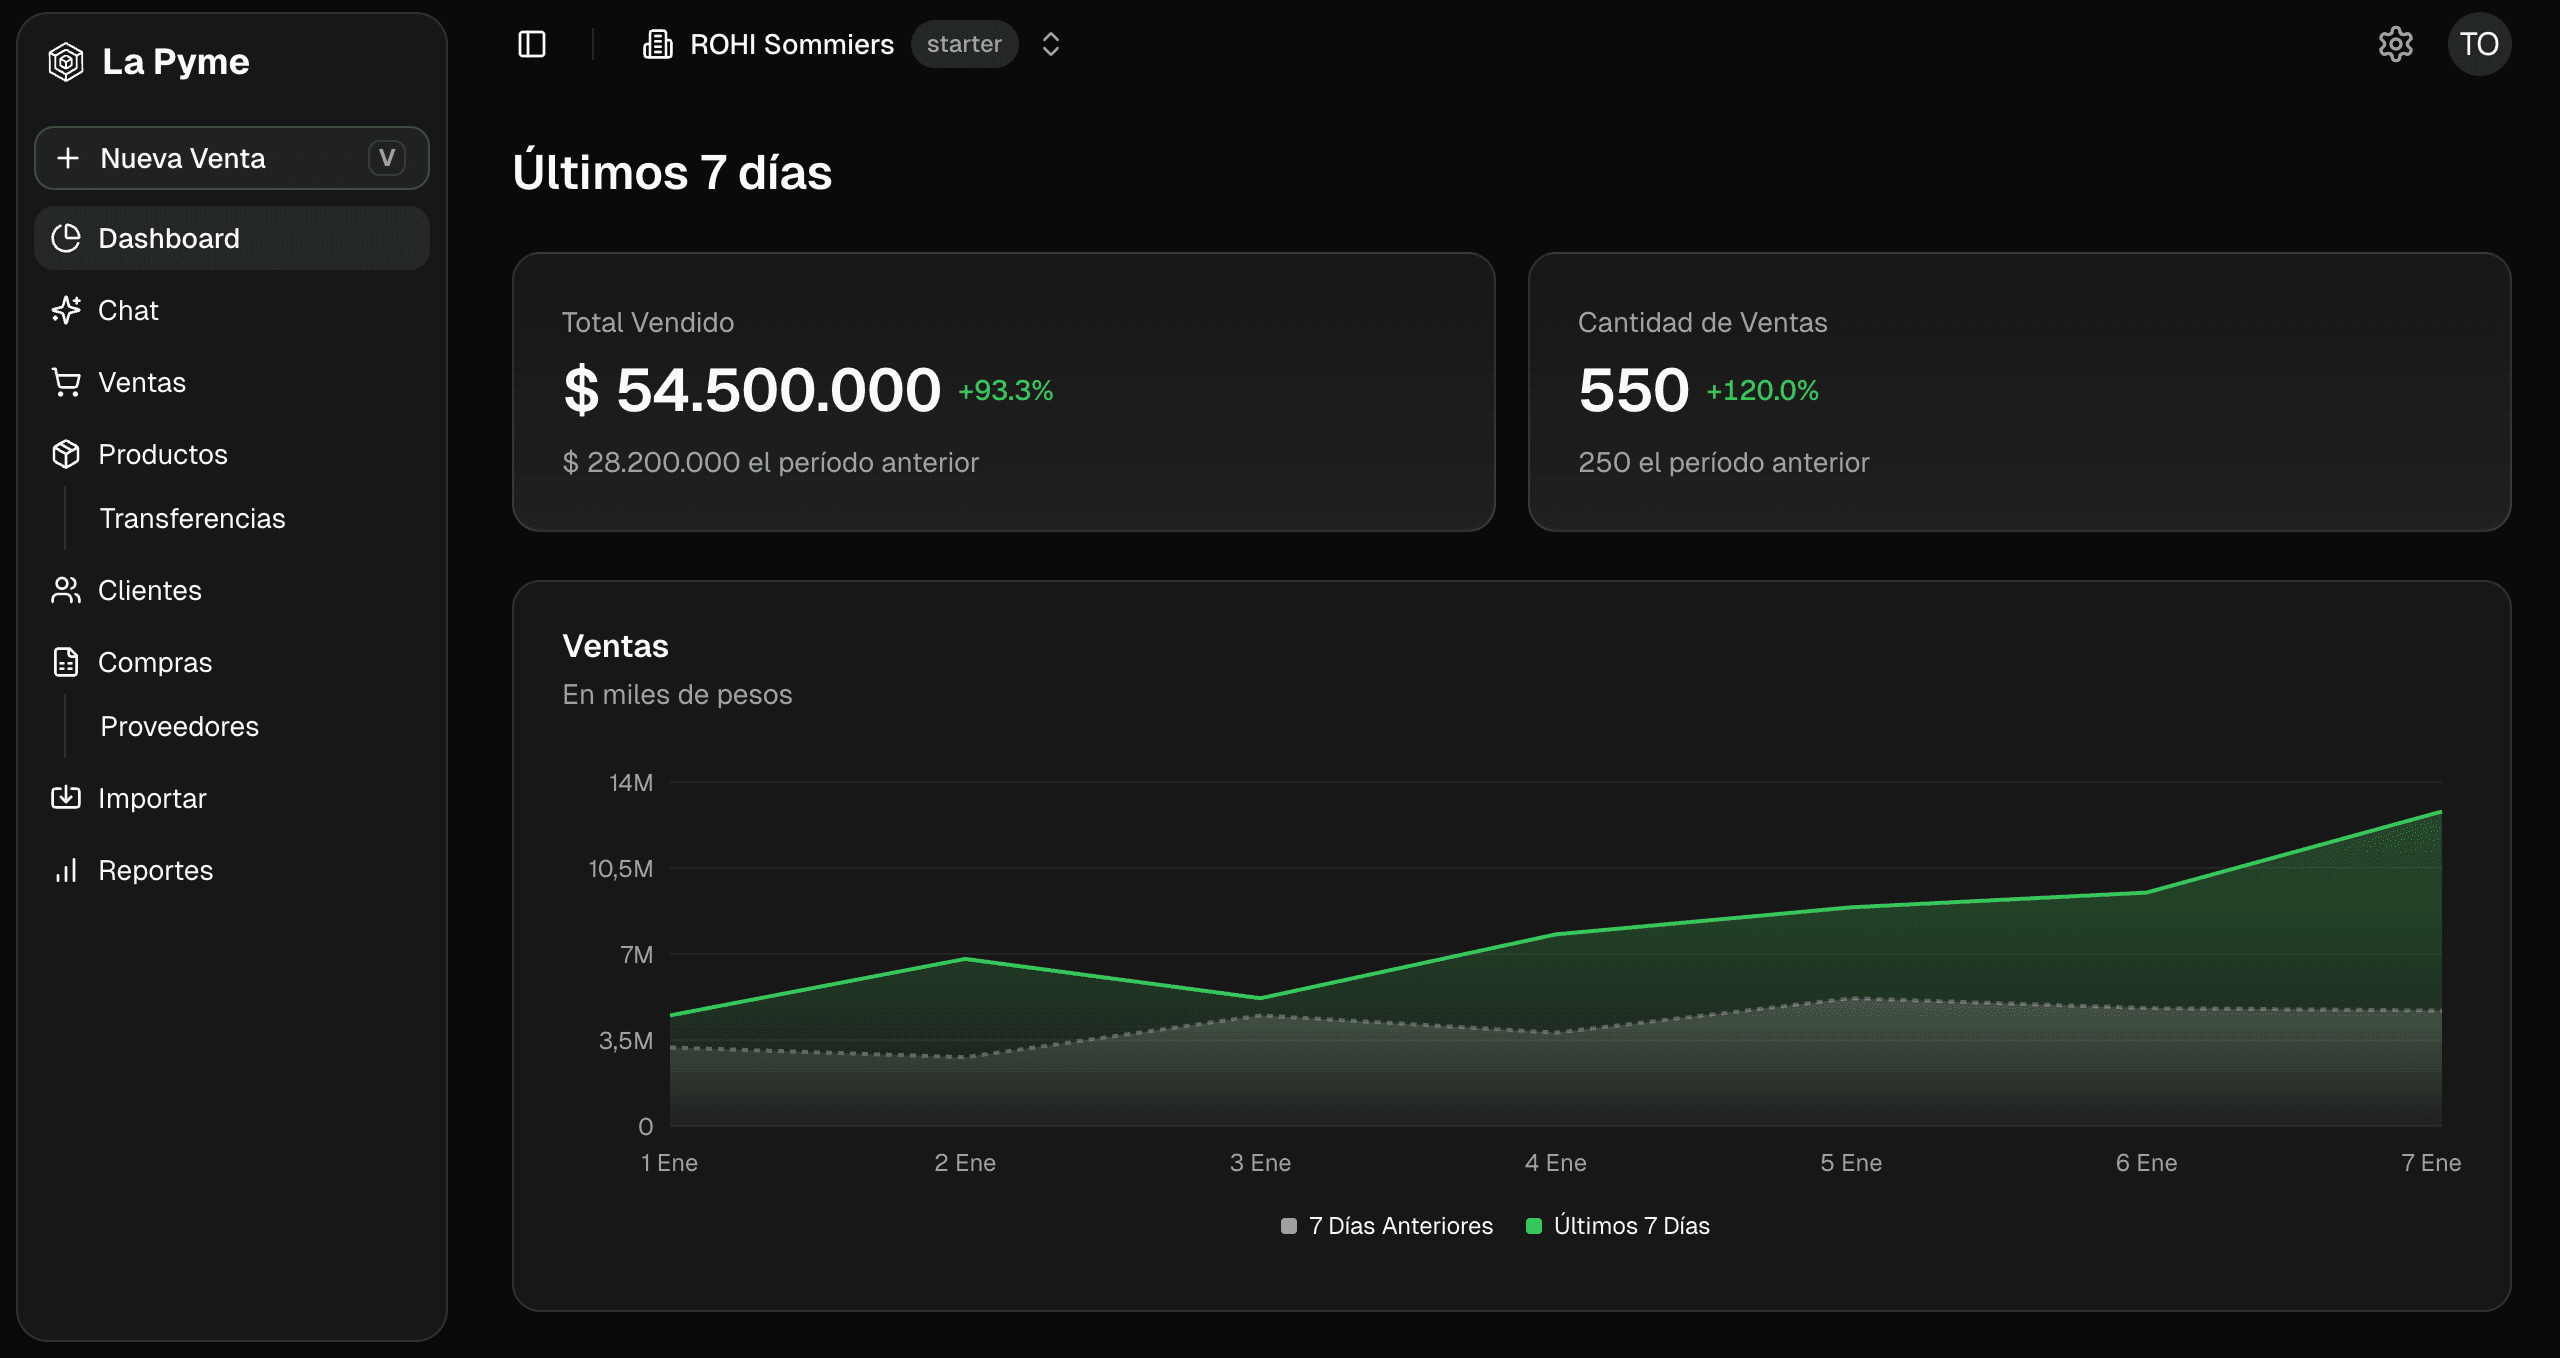Viewport: 2560px width, 1358px height.
Task: Click the green +93.3% growth indicator
Action: (x=1004, y=391)
